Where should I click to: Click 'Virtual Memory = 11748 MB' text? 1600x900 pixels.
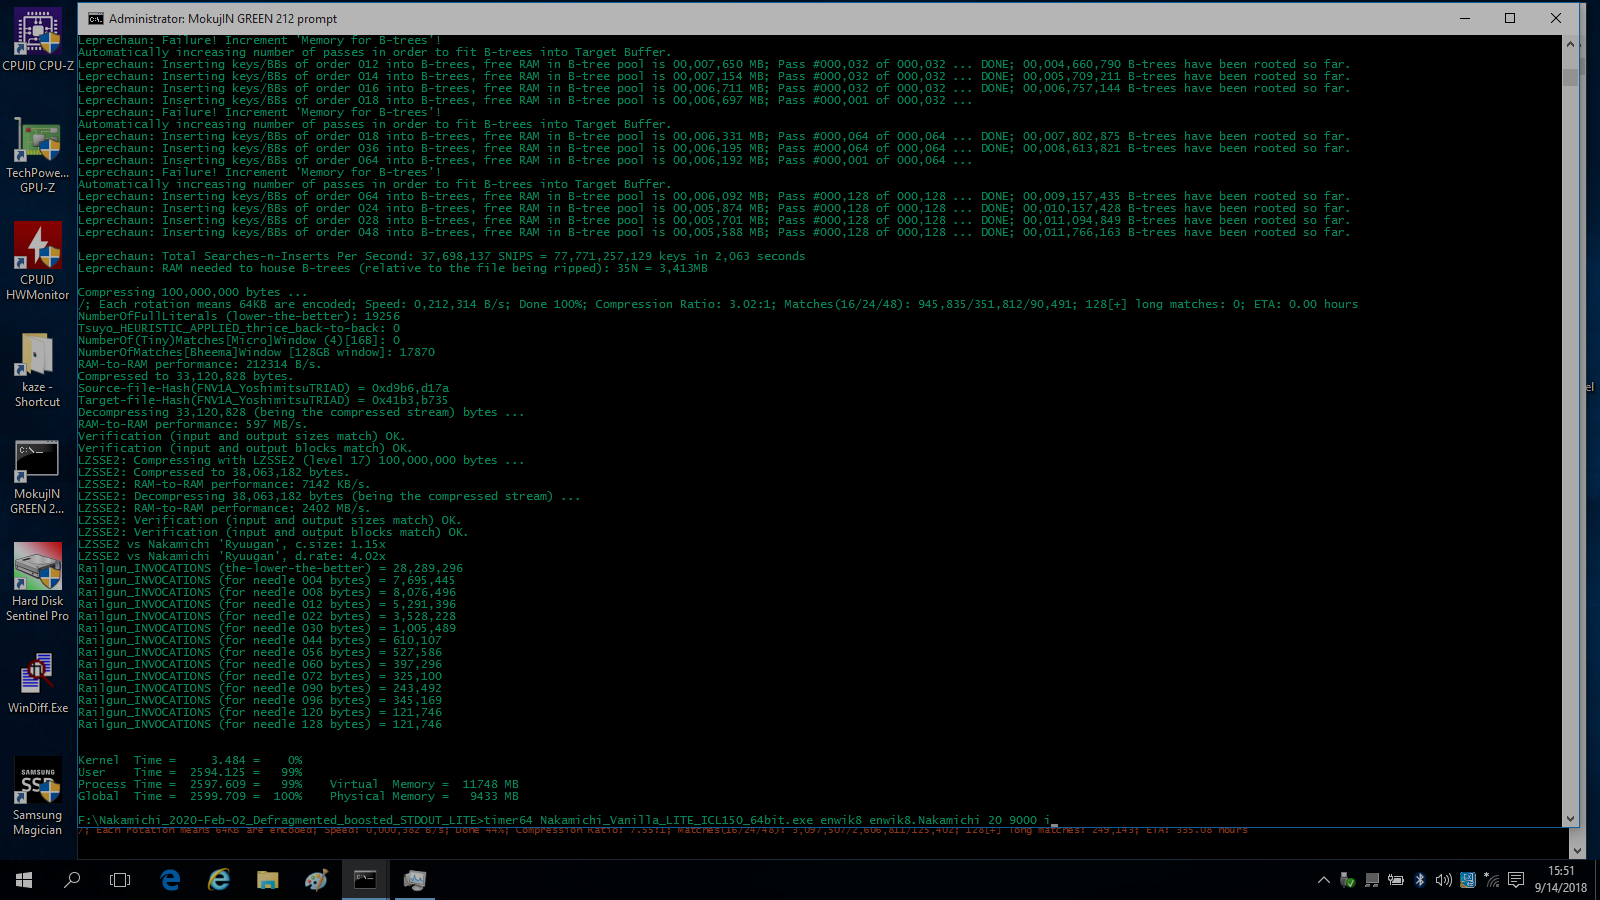(x=424, y=784)
